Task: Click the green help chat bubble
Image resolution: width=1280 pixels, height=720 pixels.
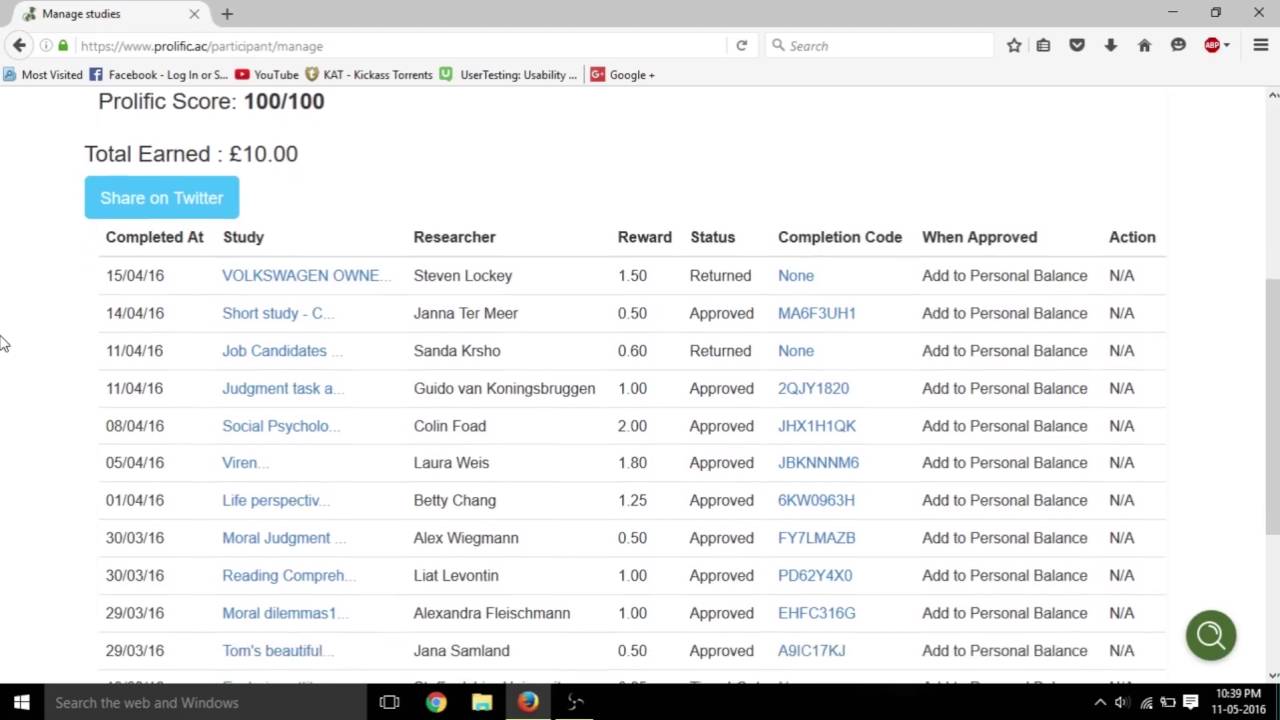Action: pos(1211,635)
